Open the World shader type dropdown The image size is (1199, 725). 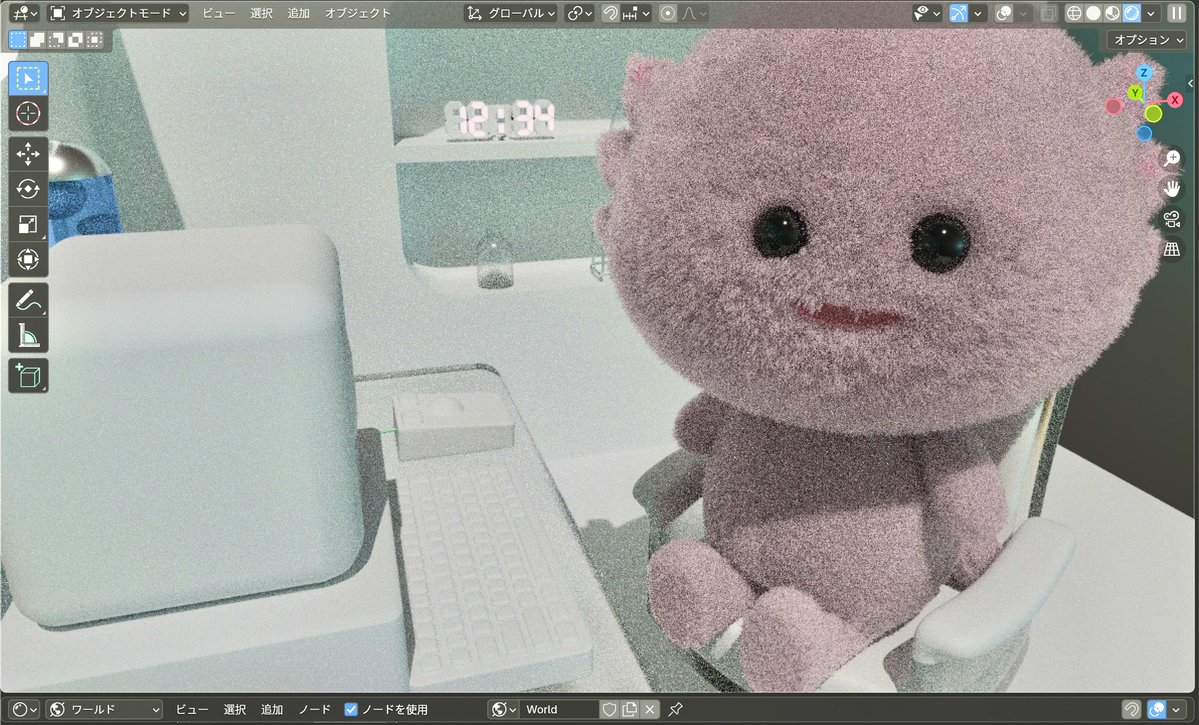[104, 710]
